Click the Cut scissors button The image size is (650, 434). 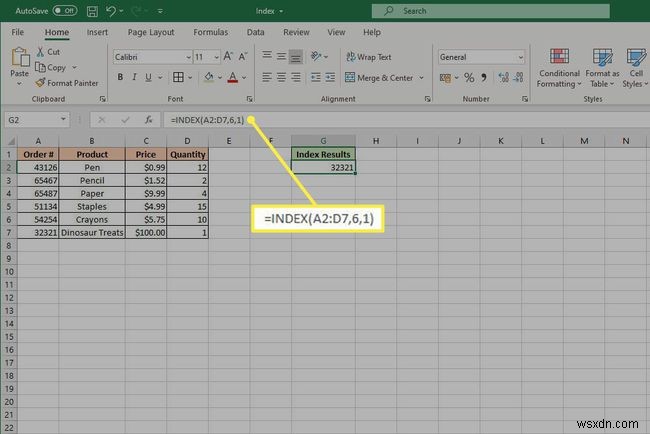point(48,52)
